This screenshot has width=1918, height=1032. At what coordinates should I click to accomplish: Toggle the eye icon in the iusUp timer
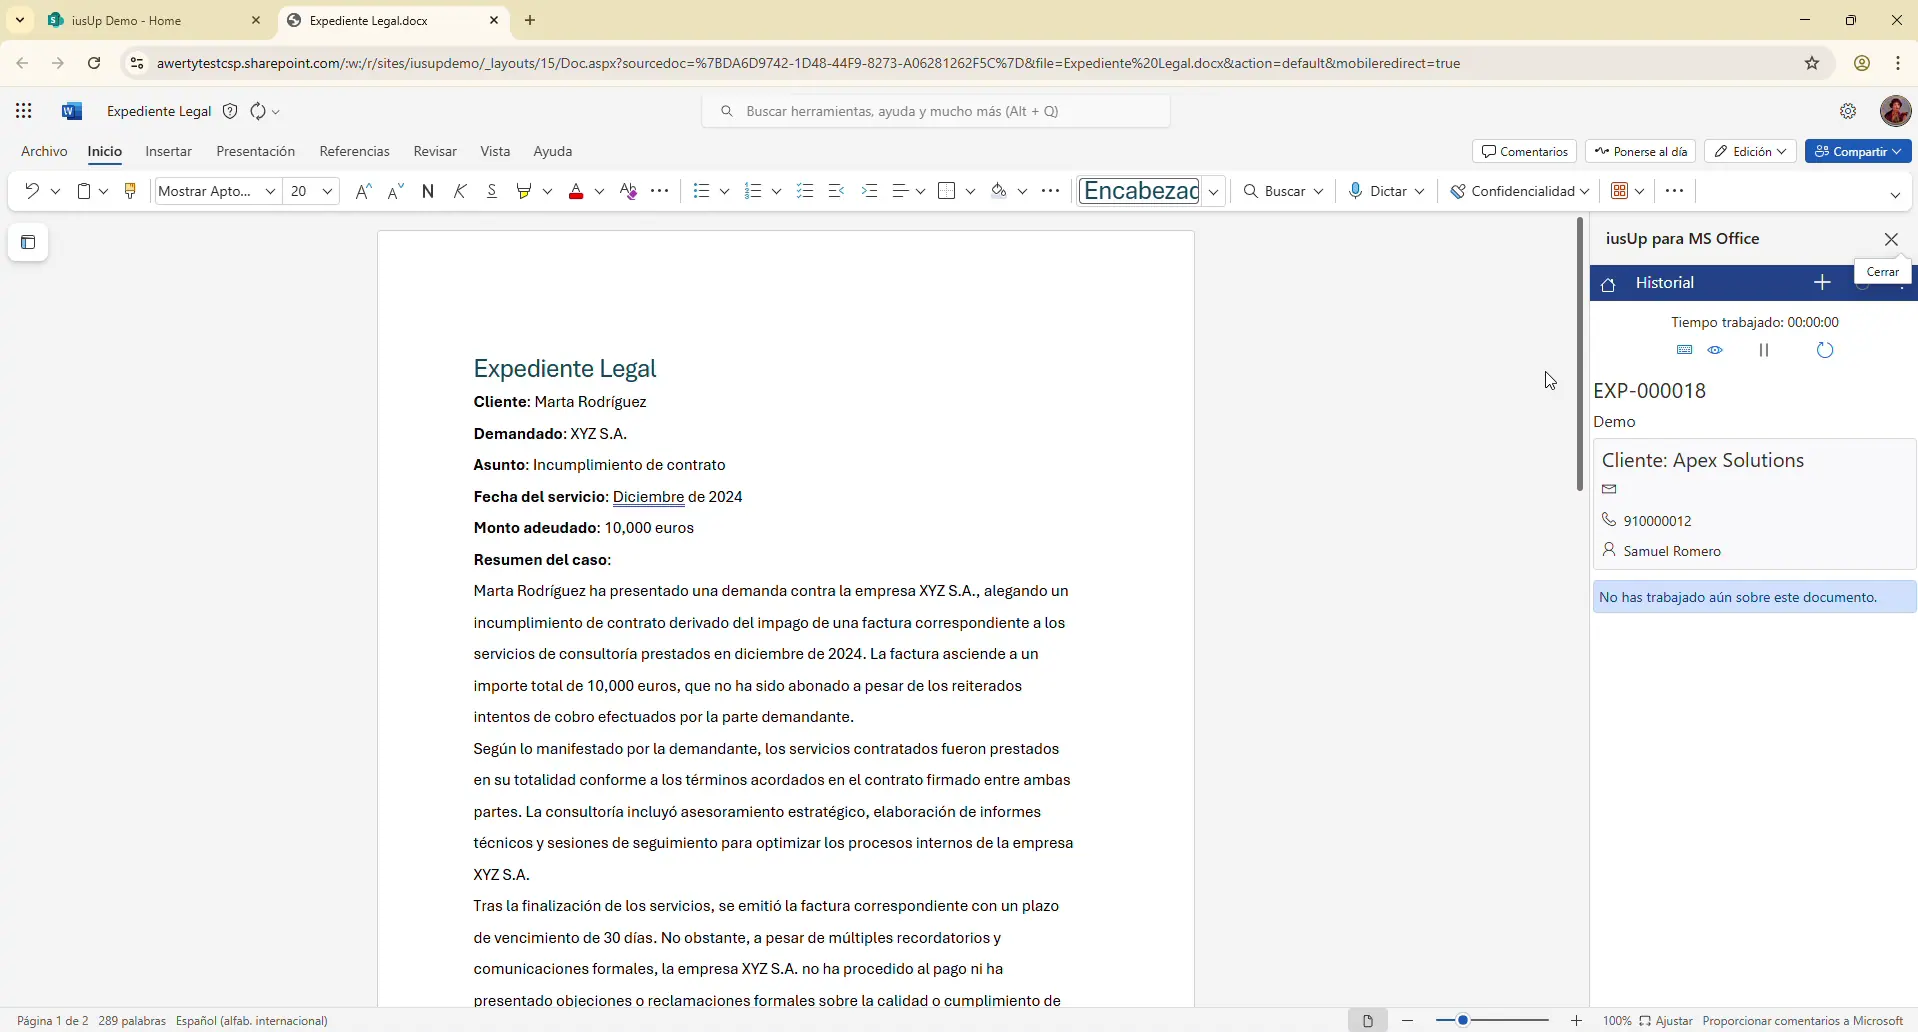(1716, 350)
